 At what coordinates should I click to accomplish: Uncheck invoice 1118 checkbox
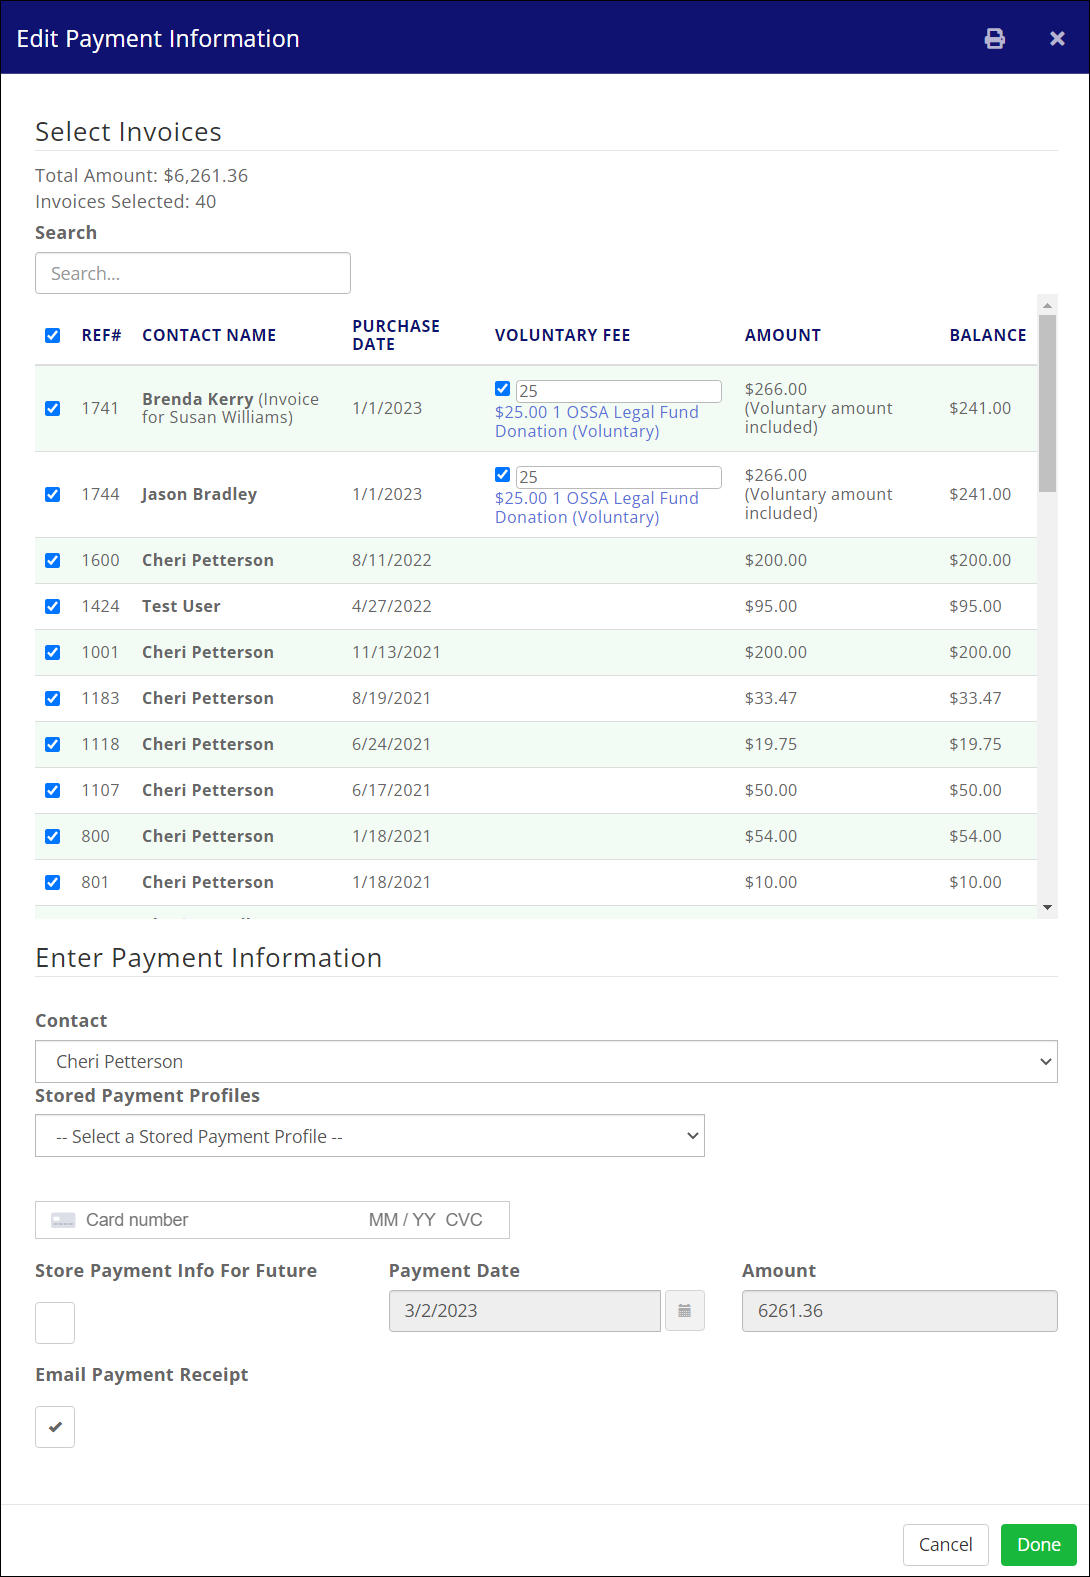53,744
